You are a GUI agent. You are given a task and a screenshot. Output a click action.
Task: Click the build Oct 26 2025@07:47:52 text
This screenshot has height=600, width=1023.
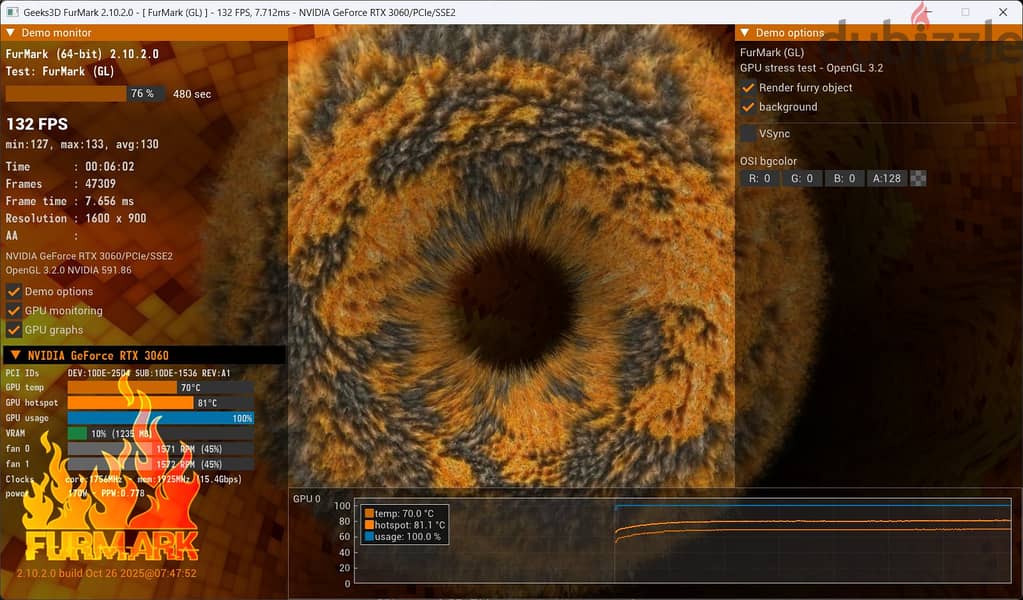[127, 573]
